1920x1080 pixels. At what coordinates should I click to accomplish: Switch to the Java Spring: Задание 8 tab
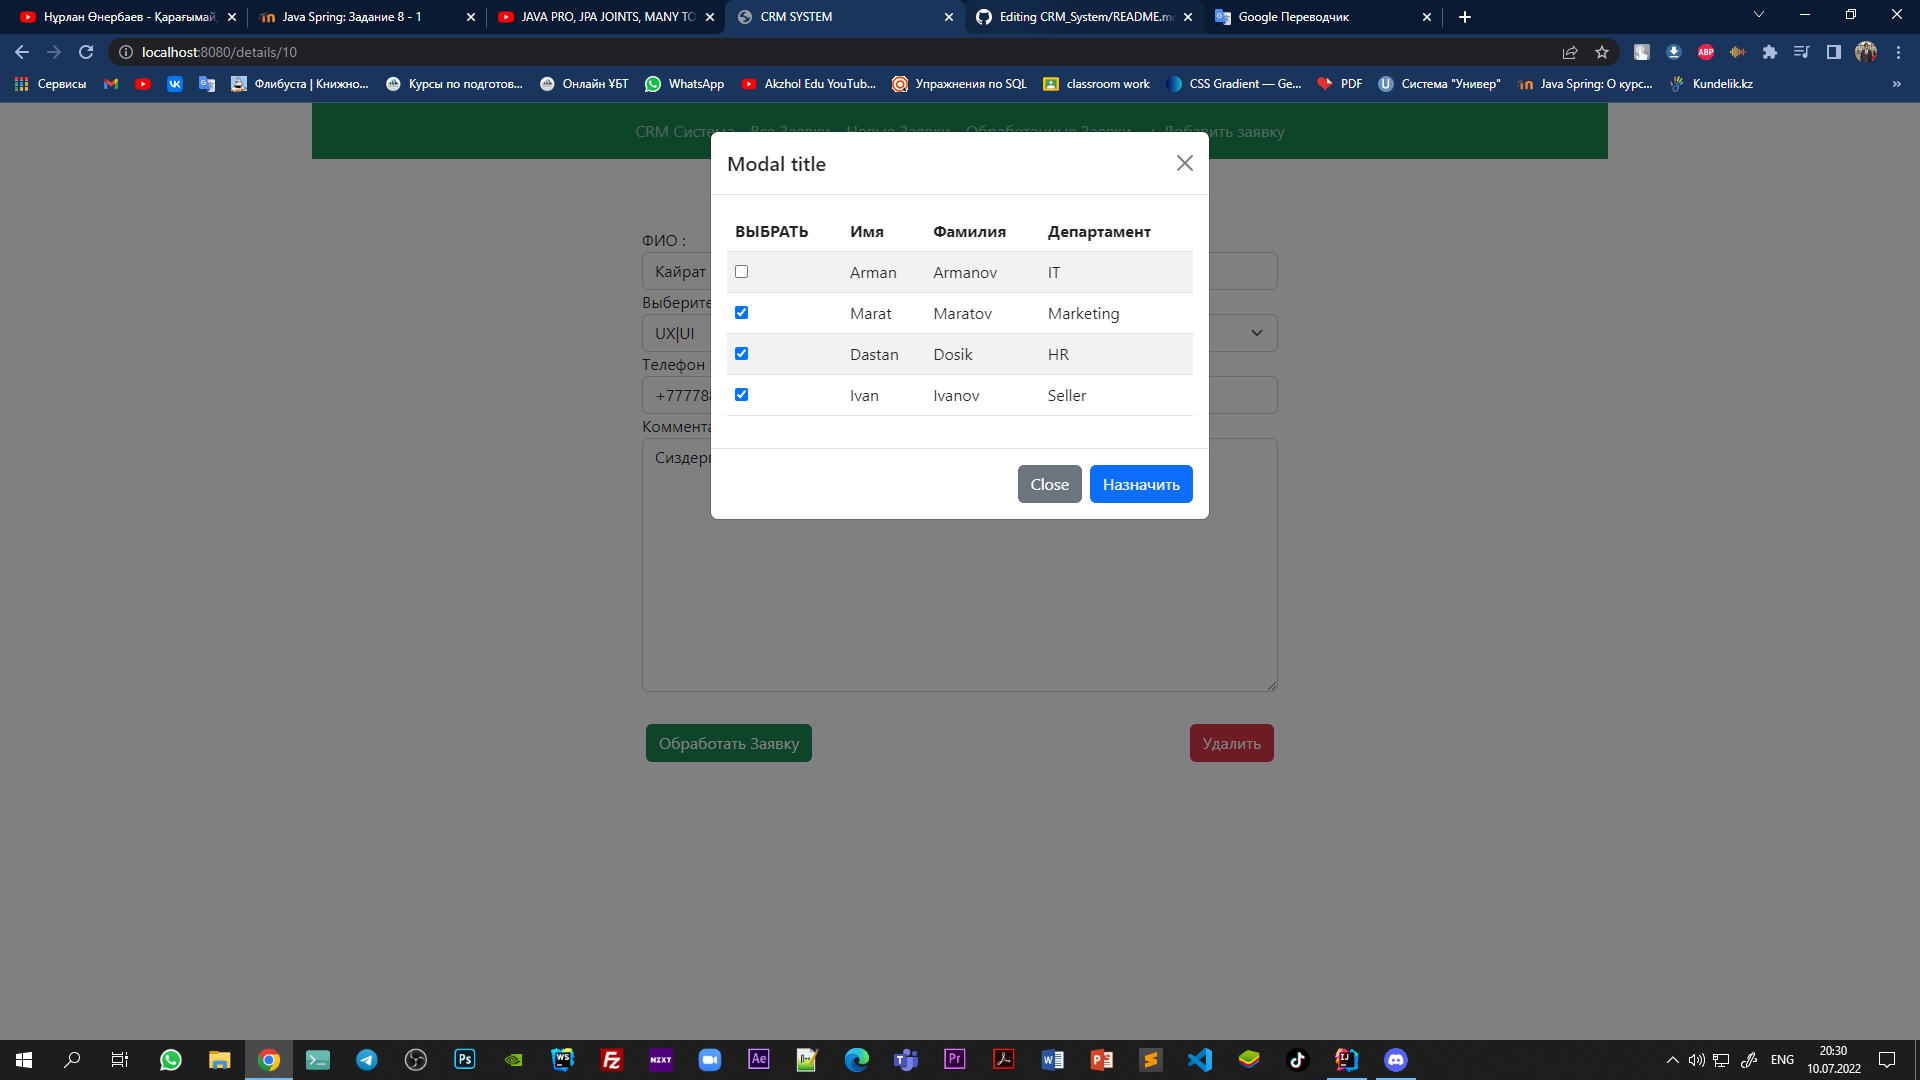click(365, 17)
